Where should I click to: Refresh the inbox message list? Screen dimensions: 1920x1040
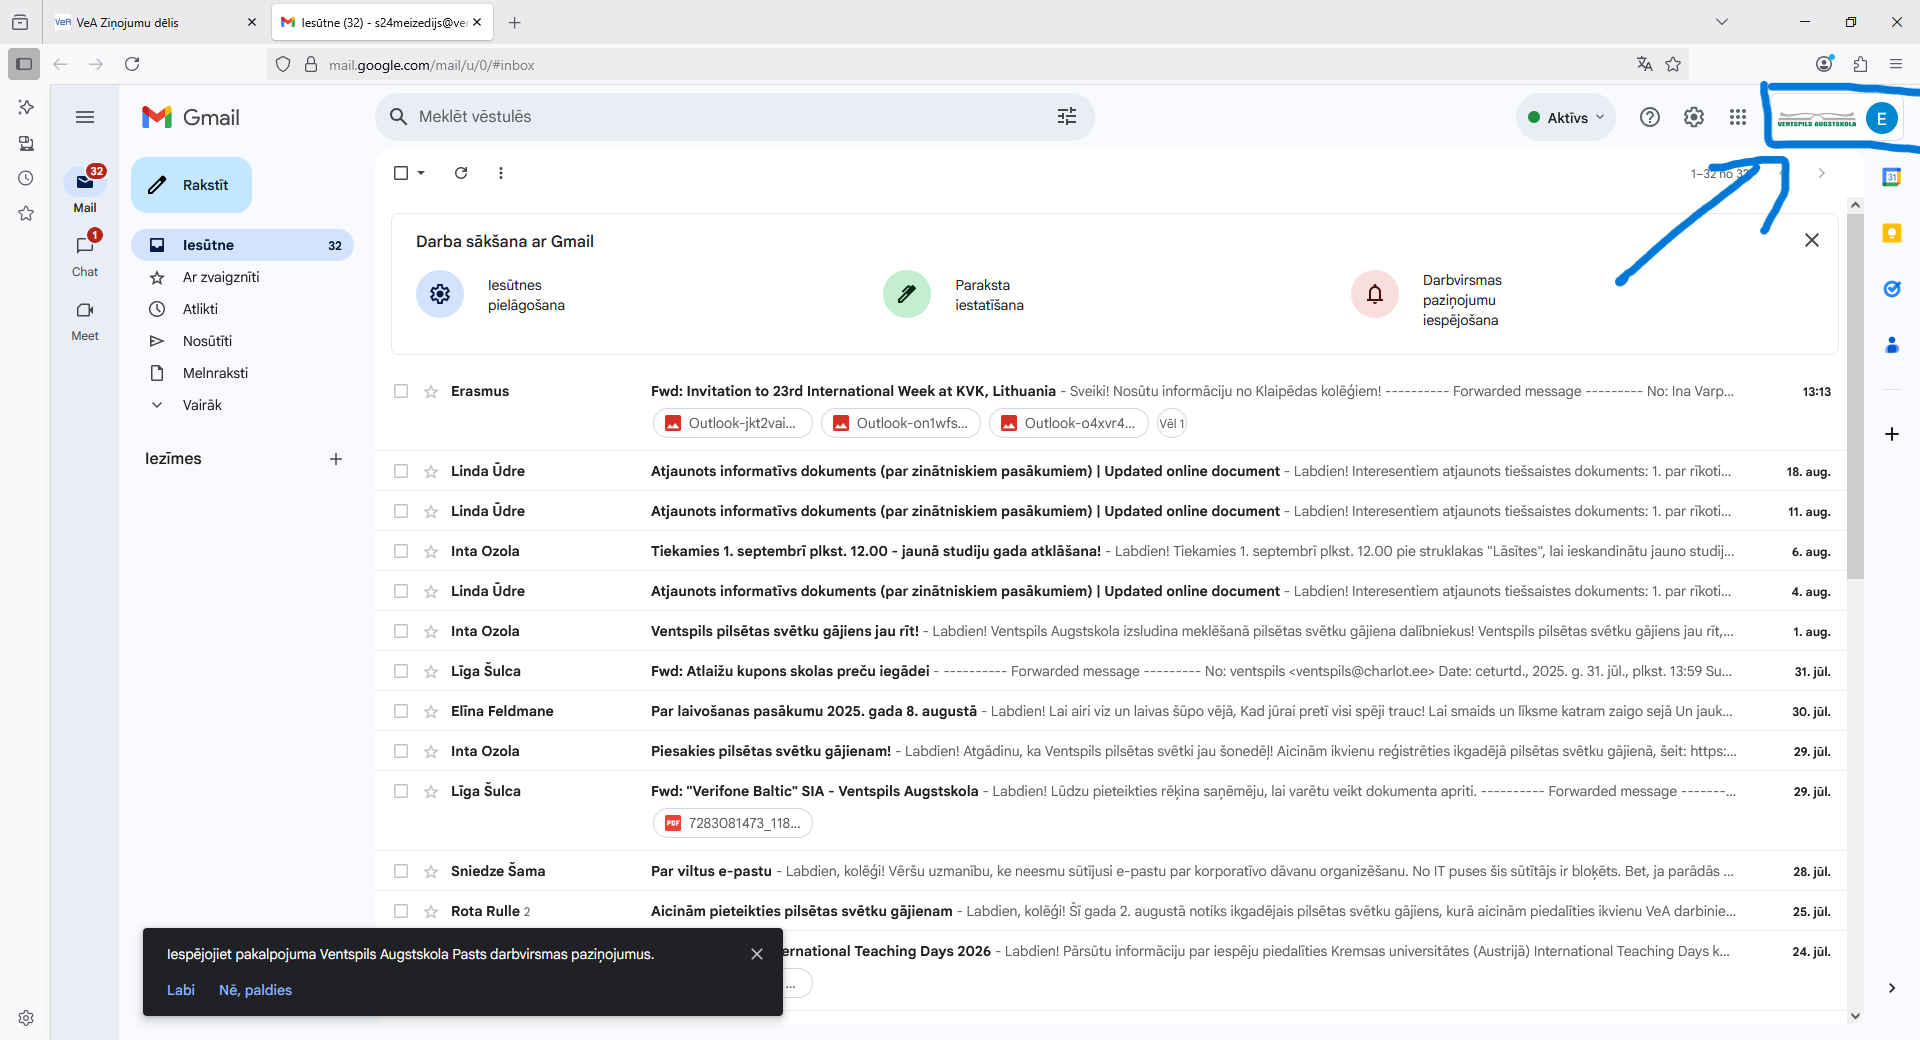(x=461, y=173)
